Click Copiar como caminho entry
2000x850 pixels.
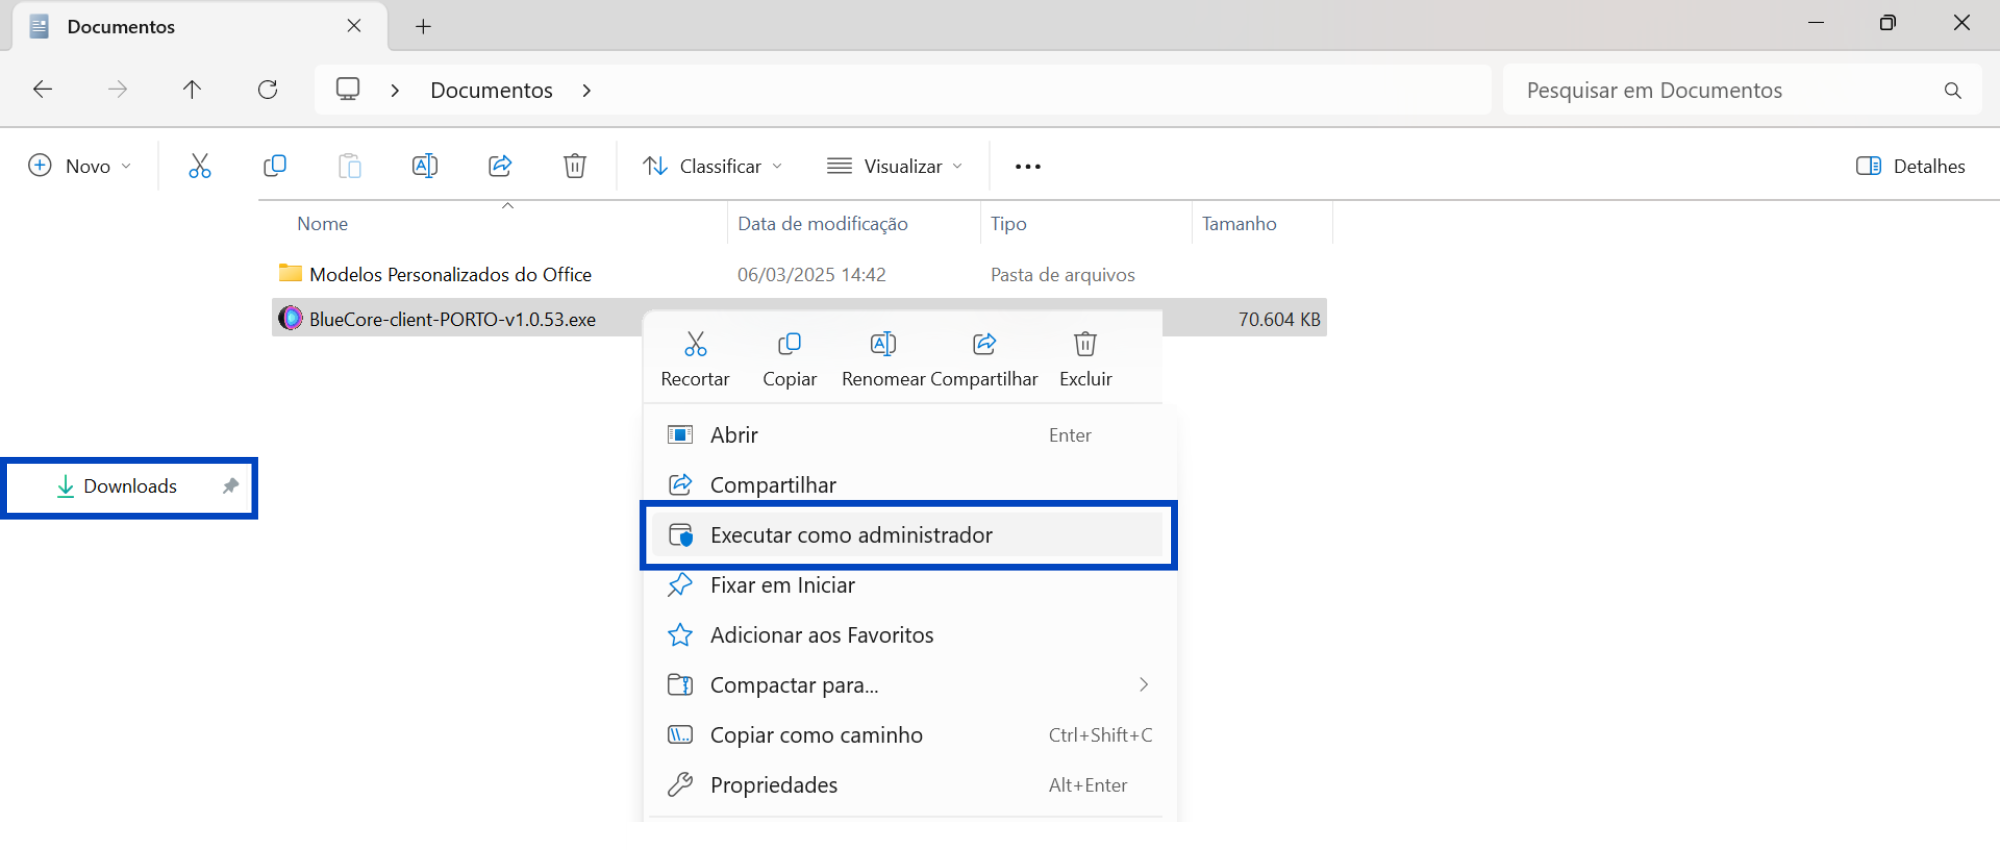(908, 735)
